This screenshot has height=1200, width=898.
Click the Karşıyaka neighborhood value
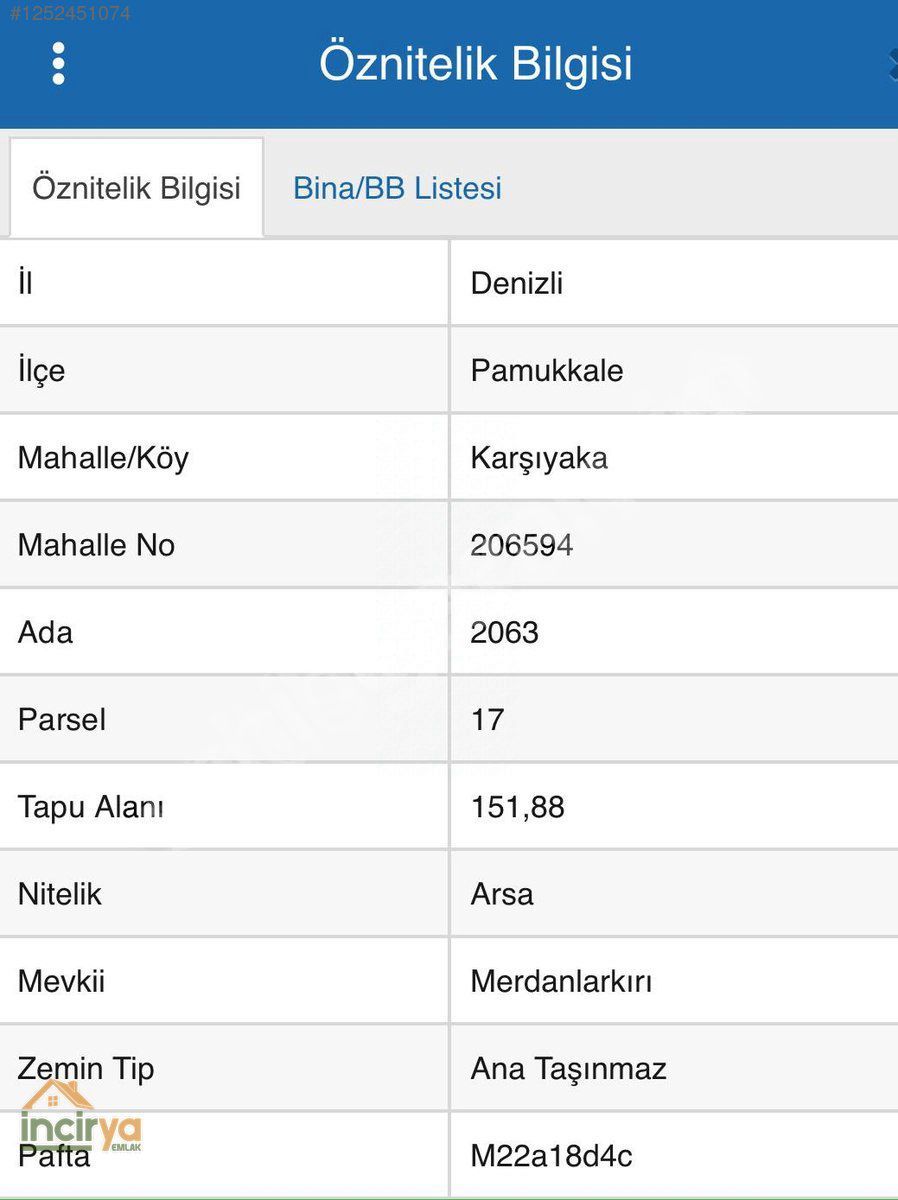click(539, 458)
